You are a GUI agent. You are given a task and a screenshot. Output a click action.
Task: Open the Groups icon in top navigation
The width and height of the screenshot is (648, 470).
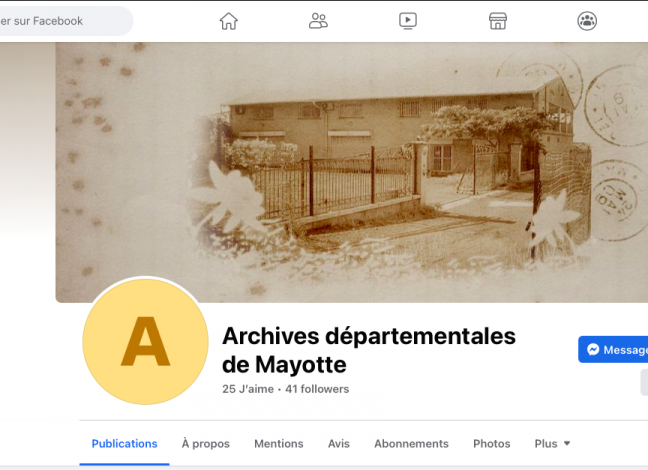coord(587,21)
